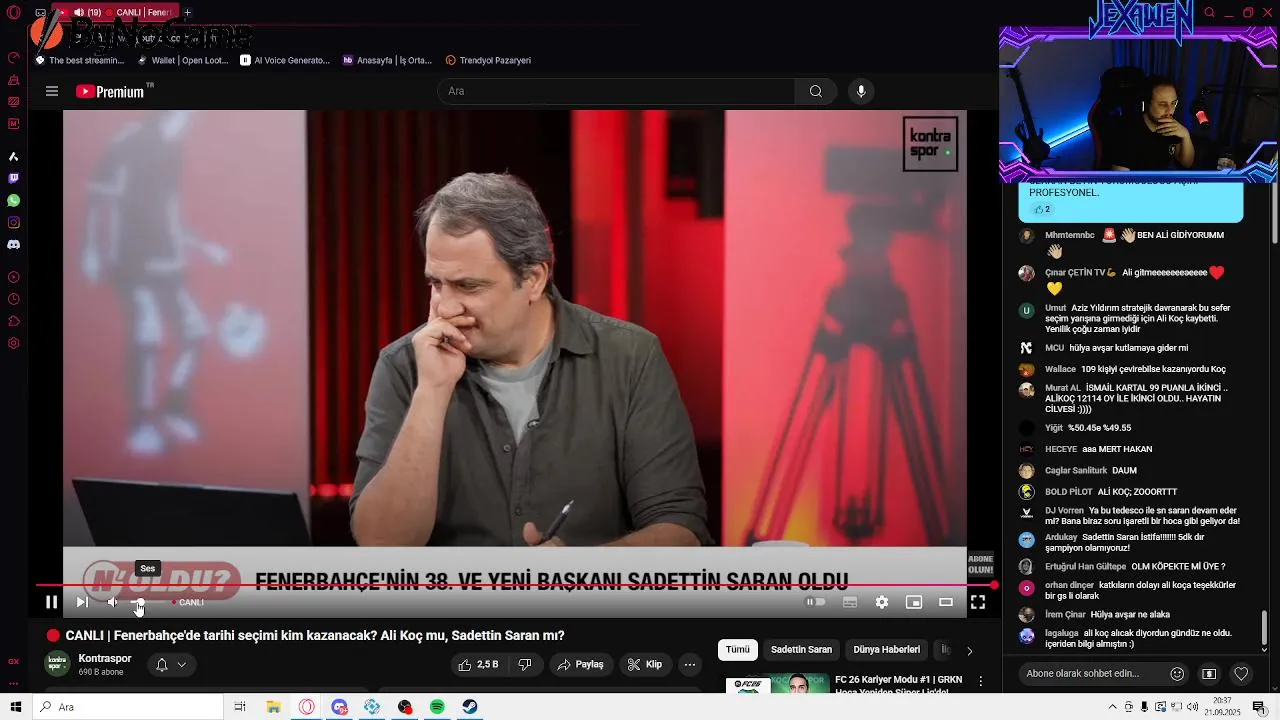Open the Windows notification center

click(x=1260, y=707)
